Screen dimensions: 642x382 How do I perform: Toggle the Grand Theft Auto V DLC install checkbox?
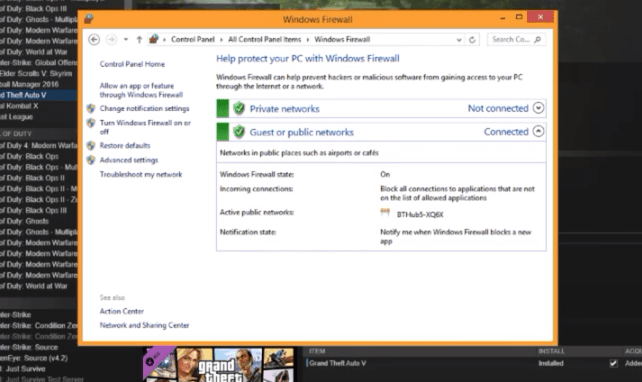[x=613, y=363]
